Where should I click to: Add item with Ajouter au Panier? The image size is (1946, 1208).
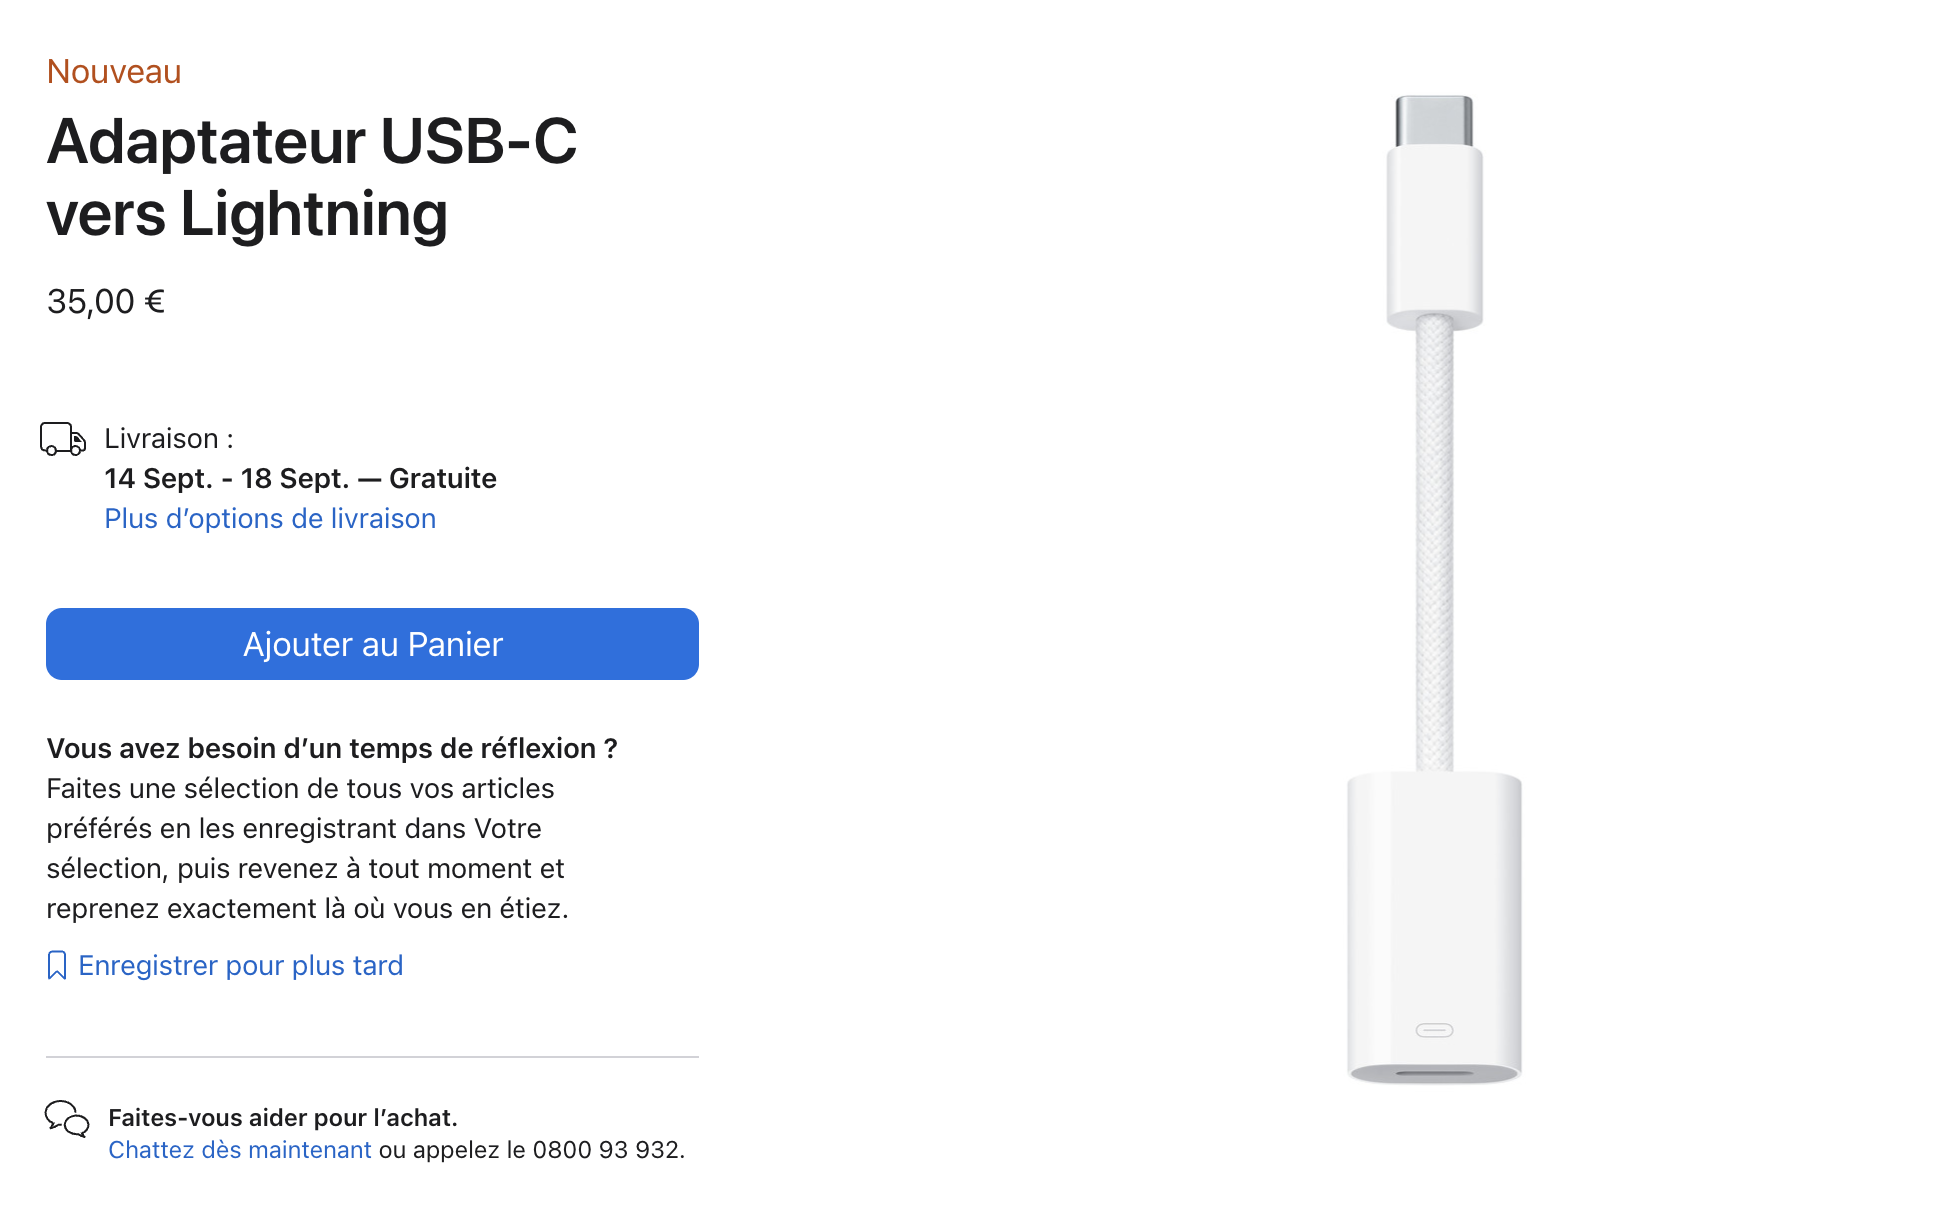(372, 644)
